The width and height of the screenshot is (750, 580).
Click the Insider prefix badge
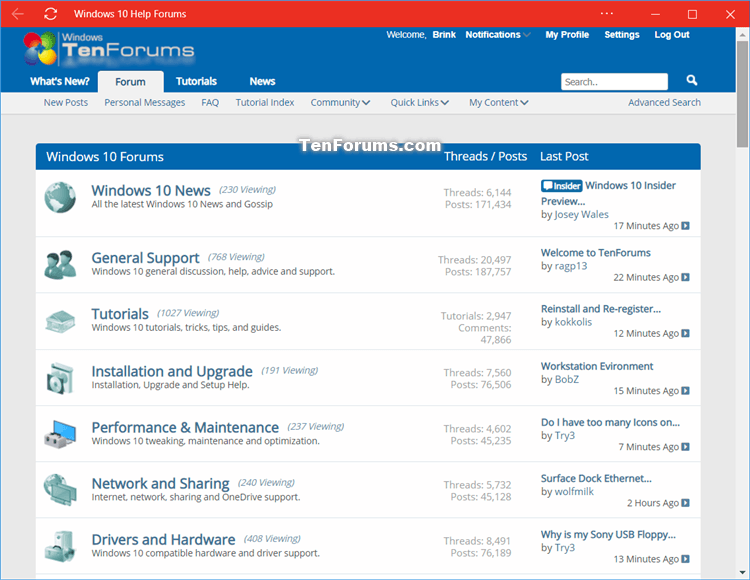tap(562, 186)
